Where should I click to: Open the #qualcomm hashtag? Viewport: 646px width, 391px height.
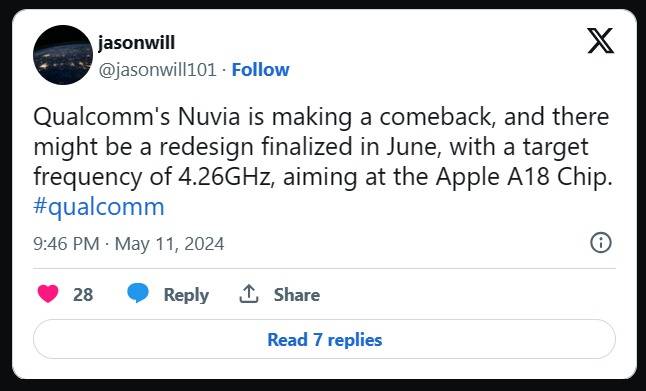(x=99, y=207)
